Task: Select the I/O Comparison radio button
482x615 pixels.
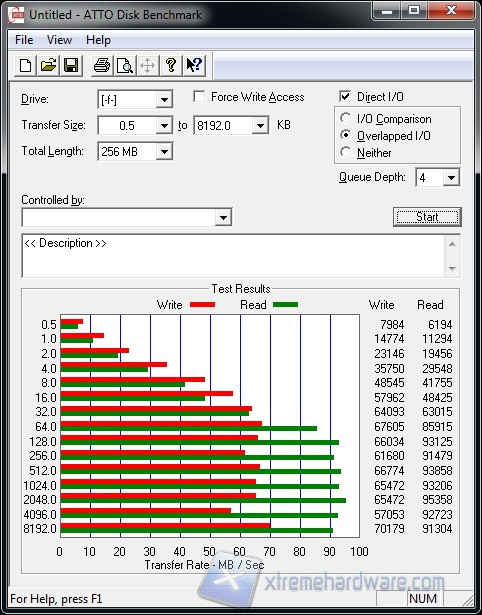Action: [x=346, y=118]
